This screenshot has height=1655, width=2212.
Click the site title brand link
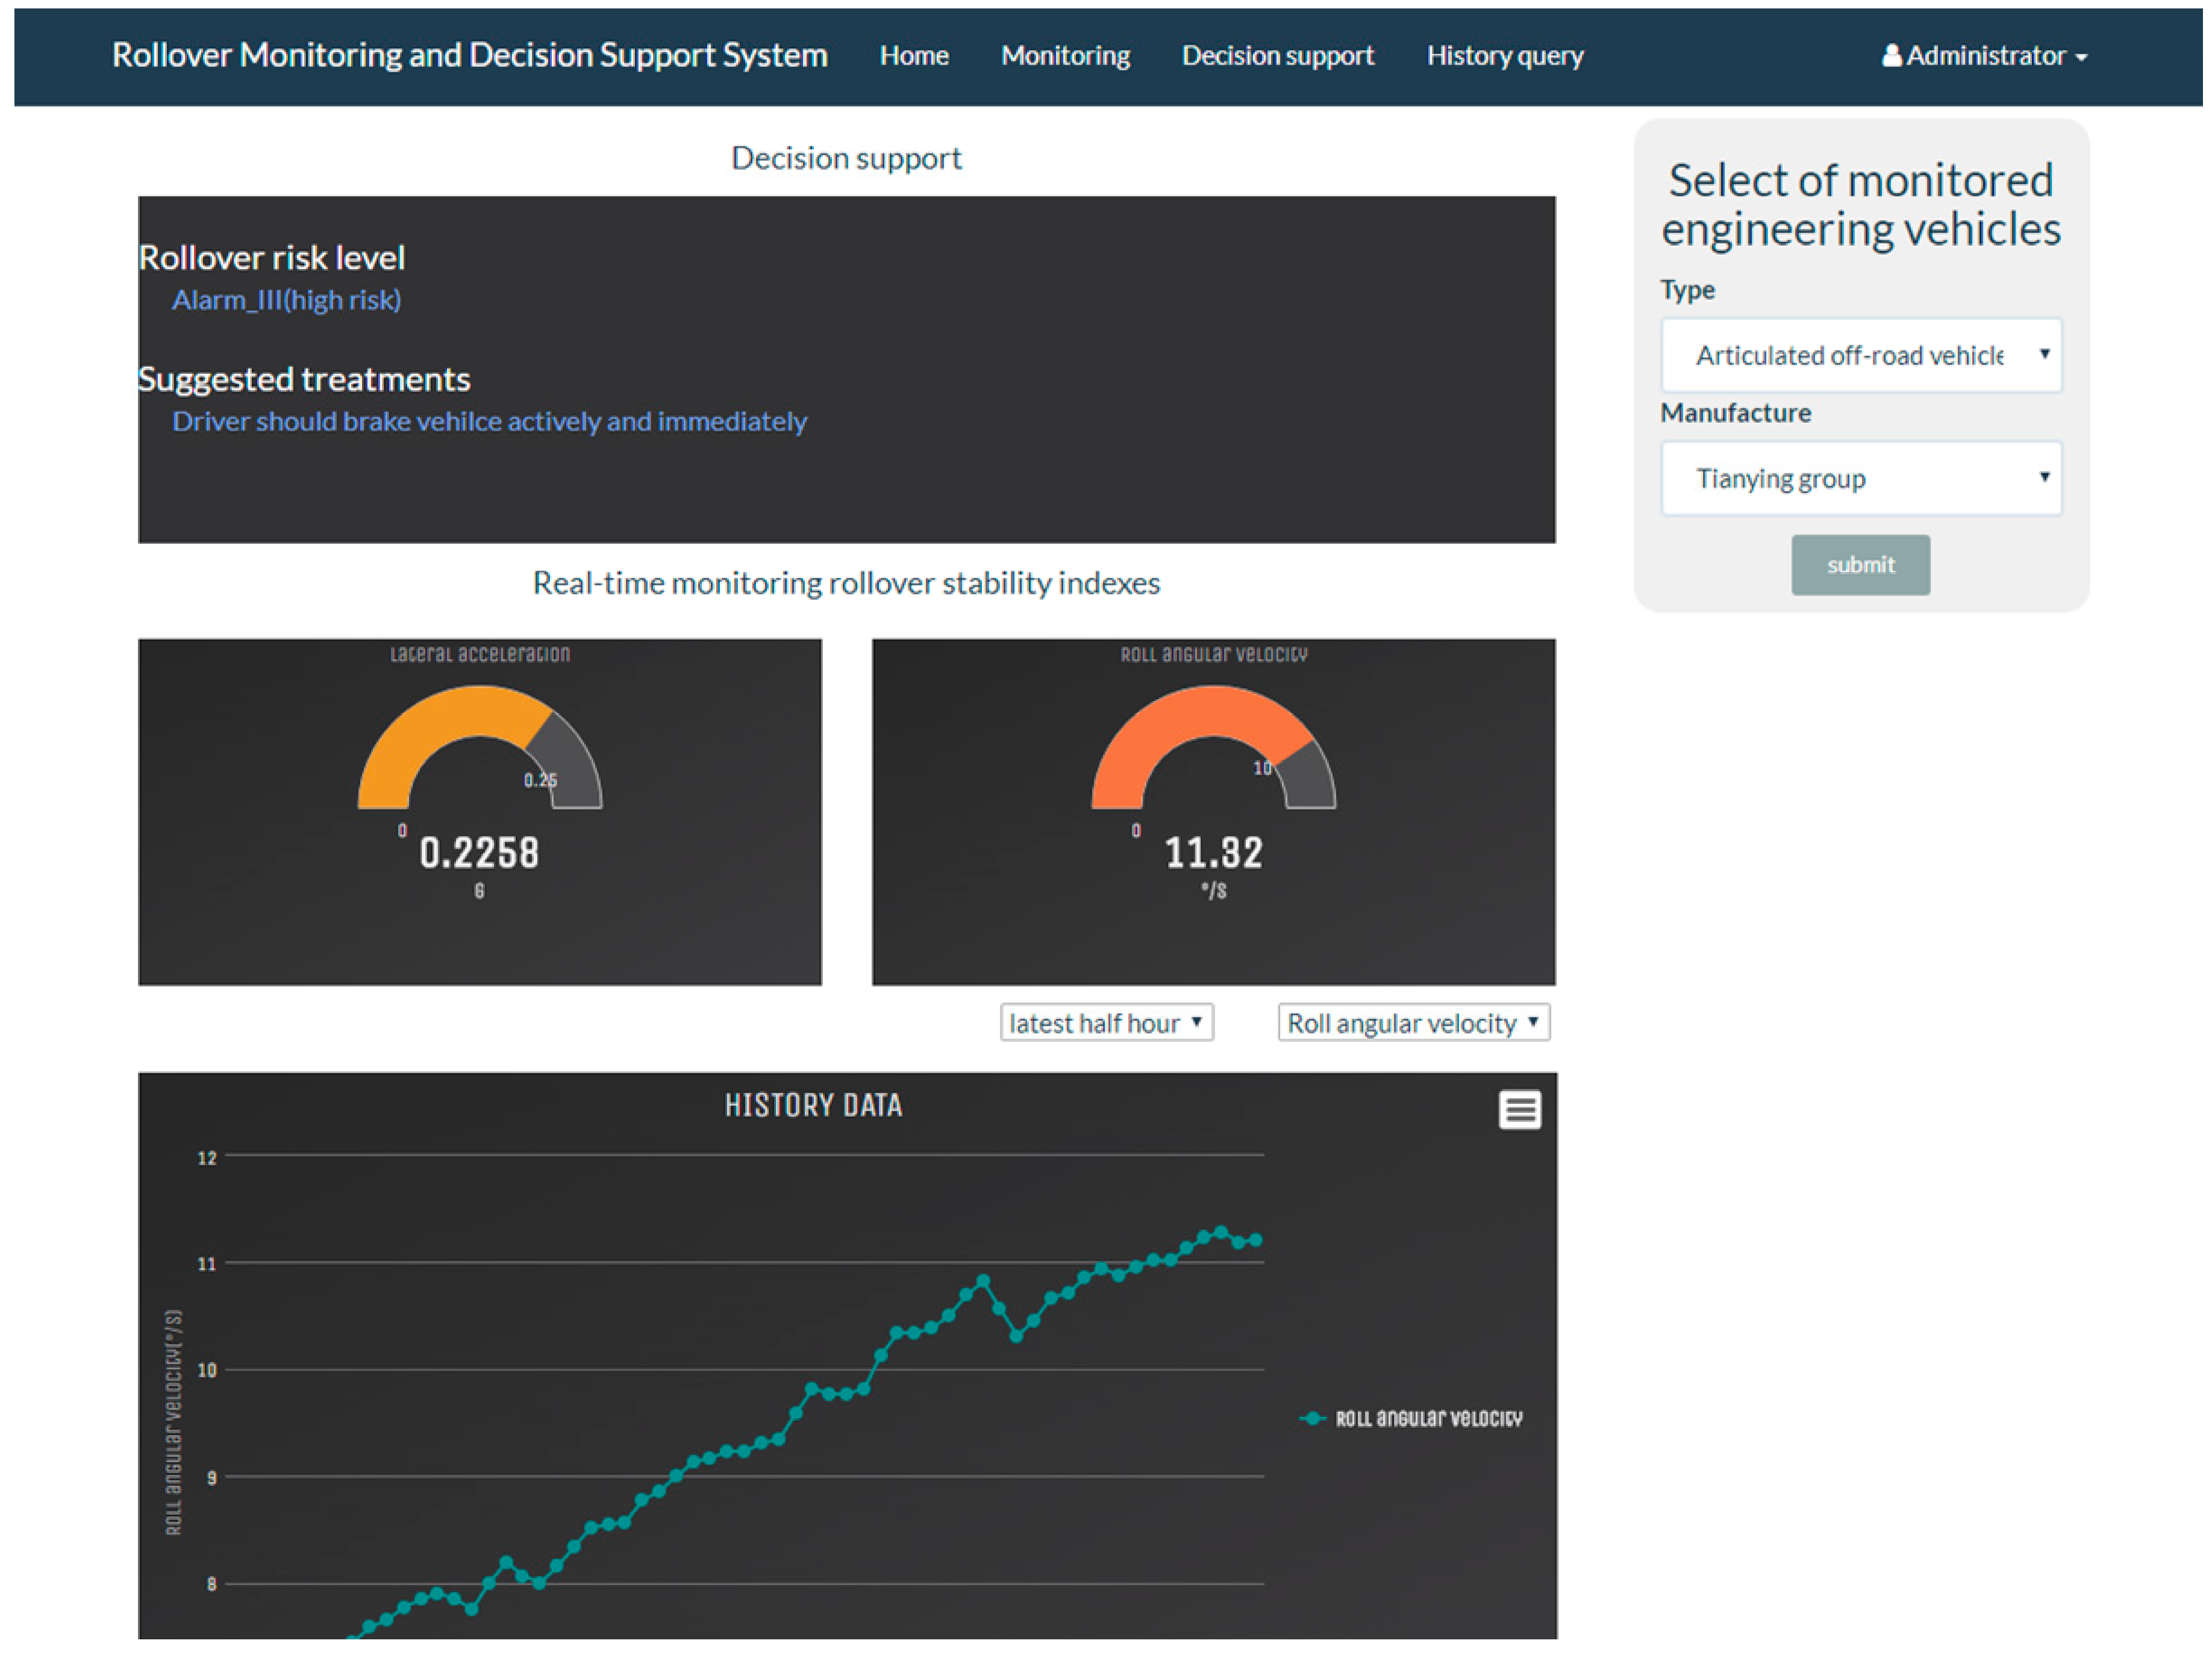[469, 55]
